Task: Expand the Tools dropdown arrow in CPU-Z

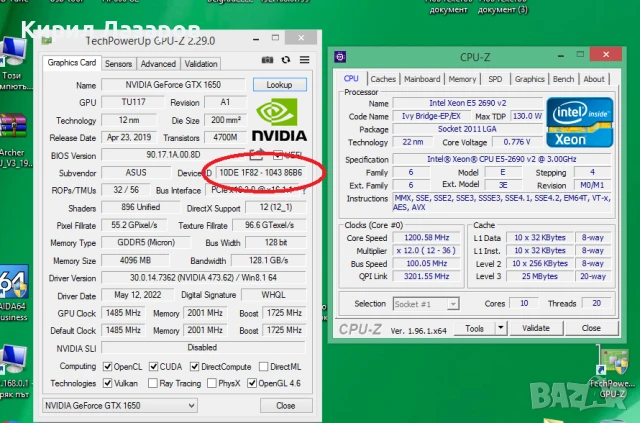Action: point(500,328)
